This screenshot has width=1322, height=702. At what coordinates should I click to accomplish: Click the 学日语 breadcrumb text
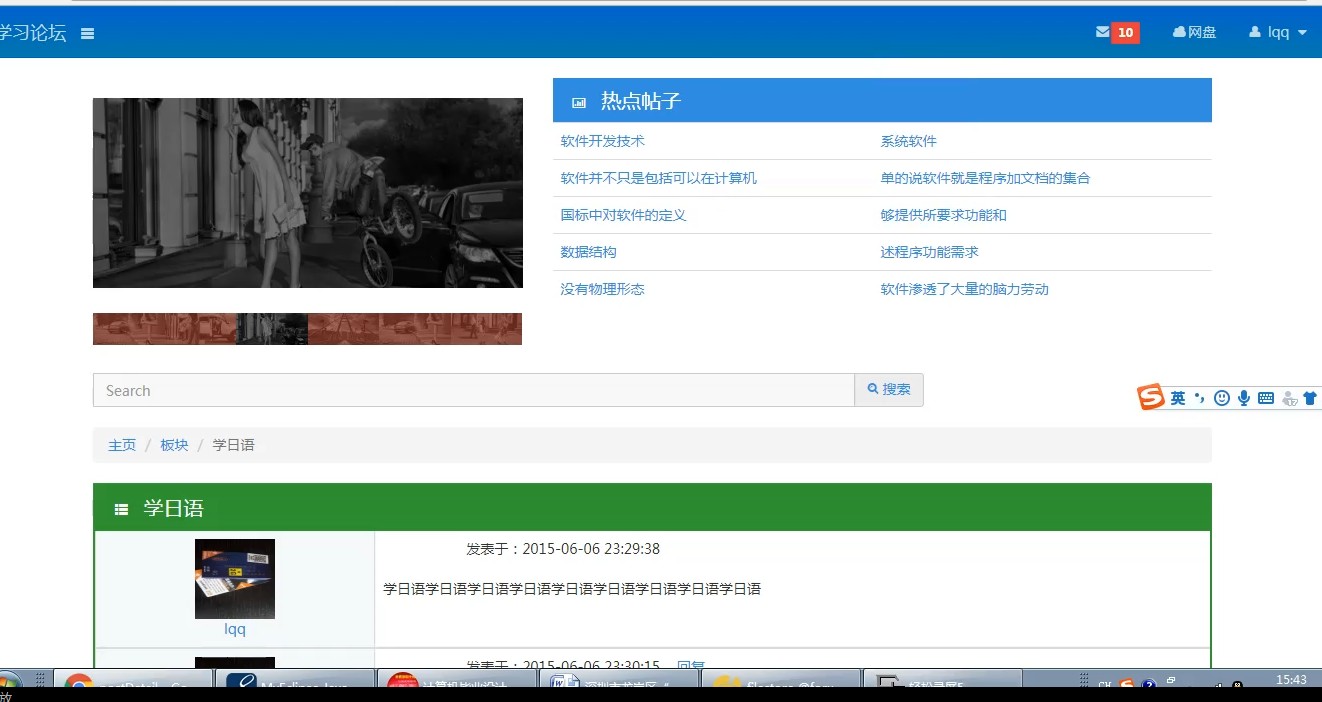[234, 445]
